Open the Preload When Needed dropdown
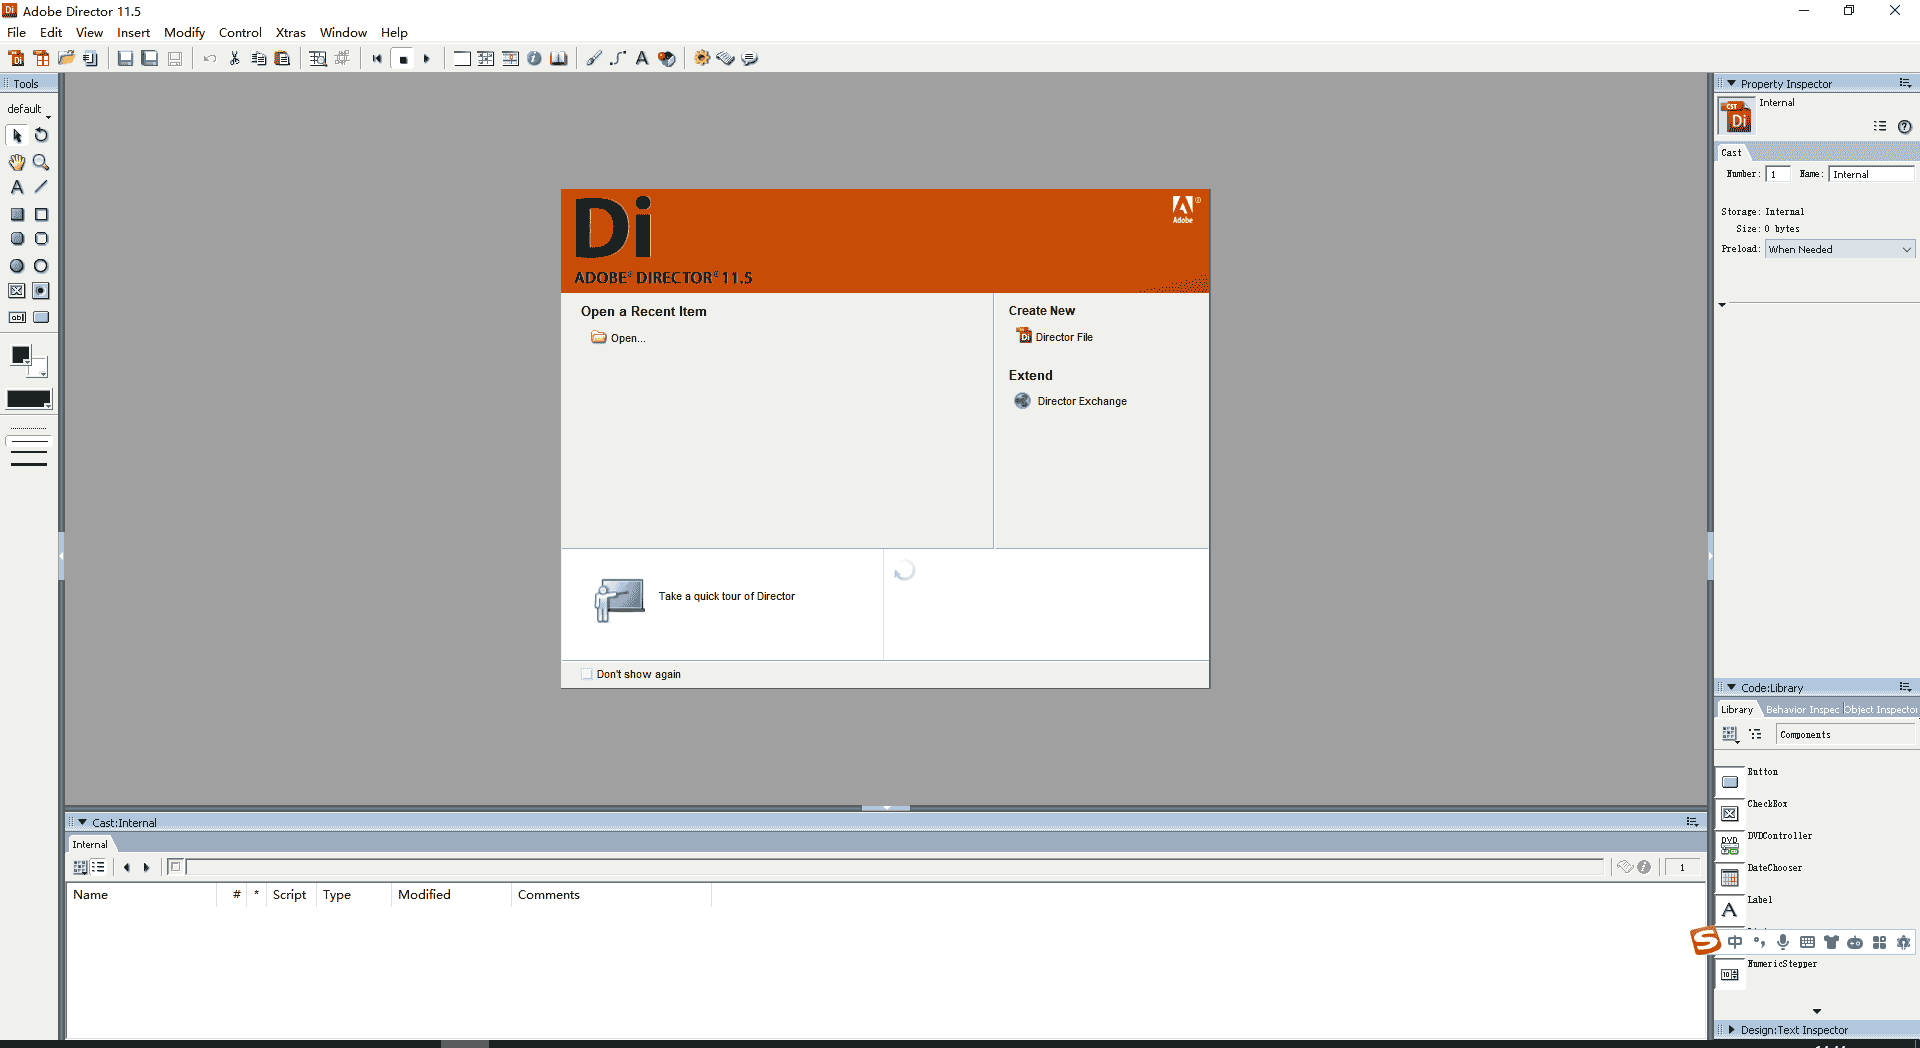The image size is (1920, 1048). [x=1840, y=249]
